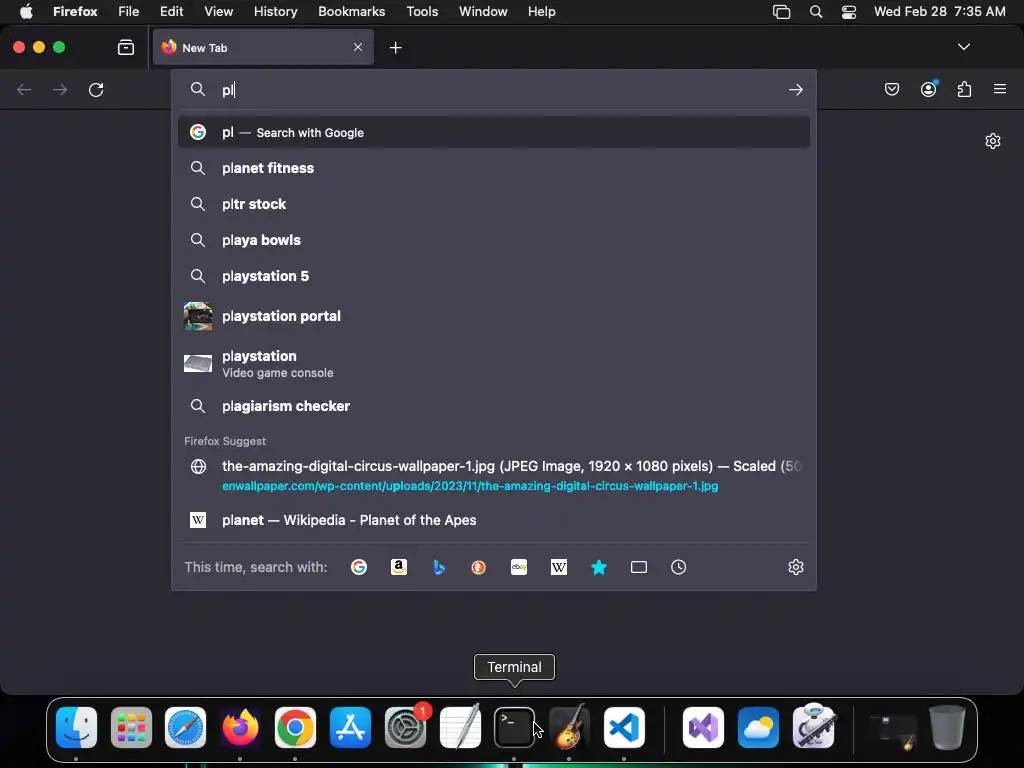The image size is (1024, 768).
Task: Open the File menu
Action: click(129, 11)
